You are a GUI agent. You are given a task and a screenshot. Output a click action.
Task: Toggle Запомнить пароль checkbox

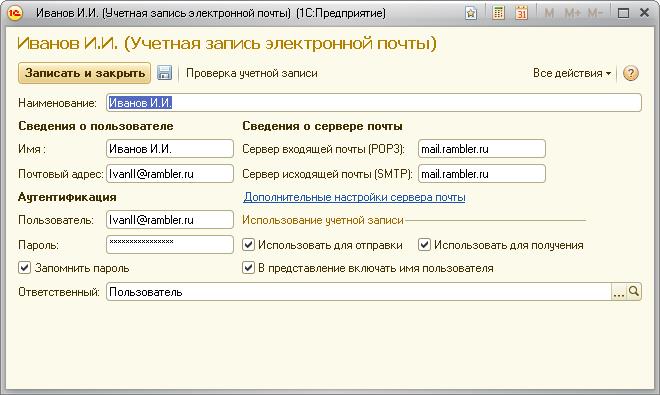pyautogui.click(x=24, y=268)
